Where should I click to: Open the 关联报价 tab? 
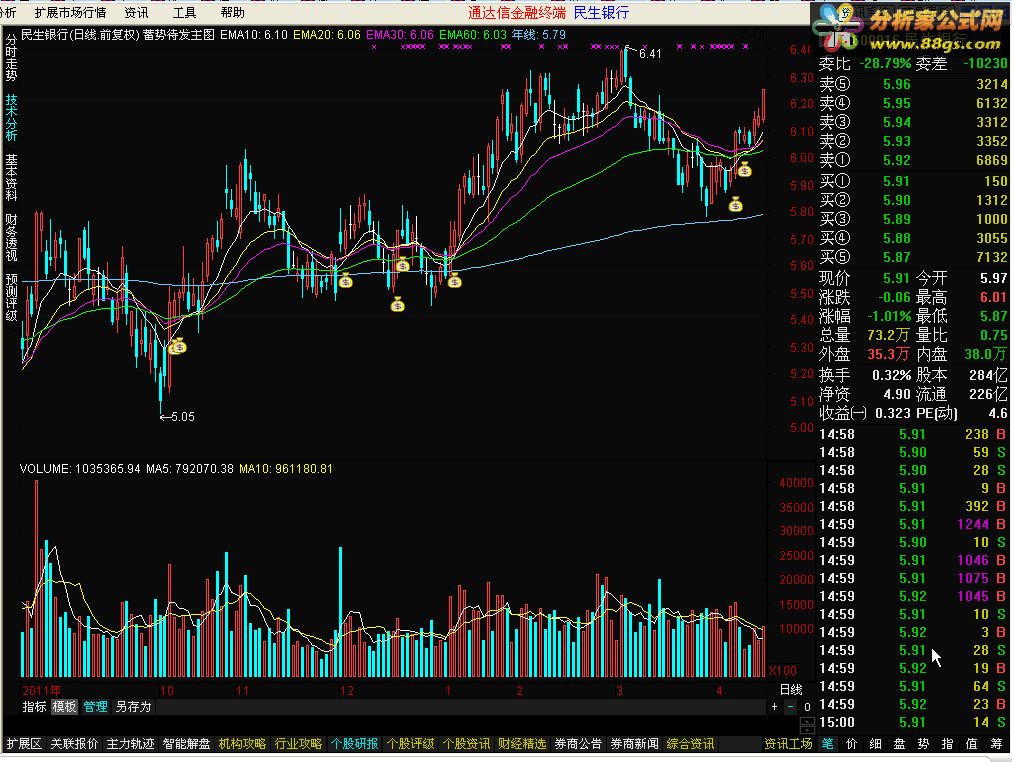point(74,744)
